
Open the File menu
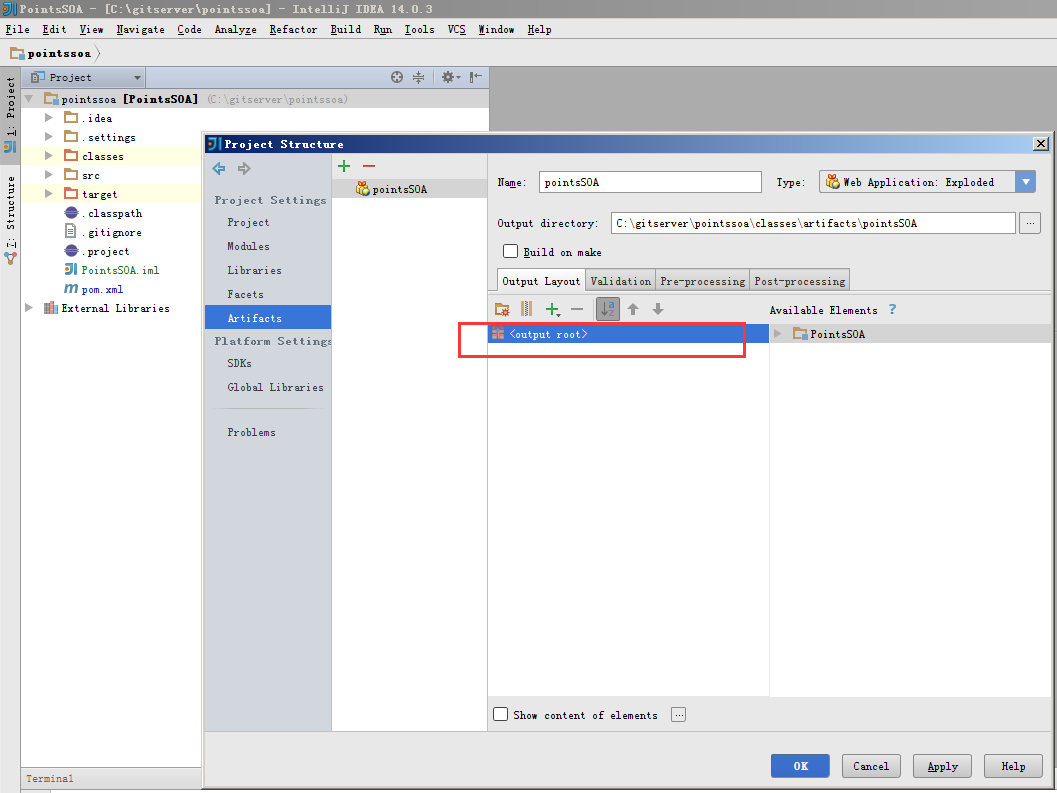click(18, 30)
